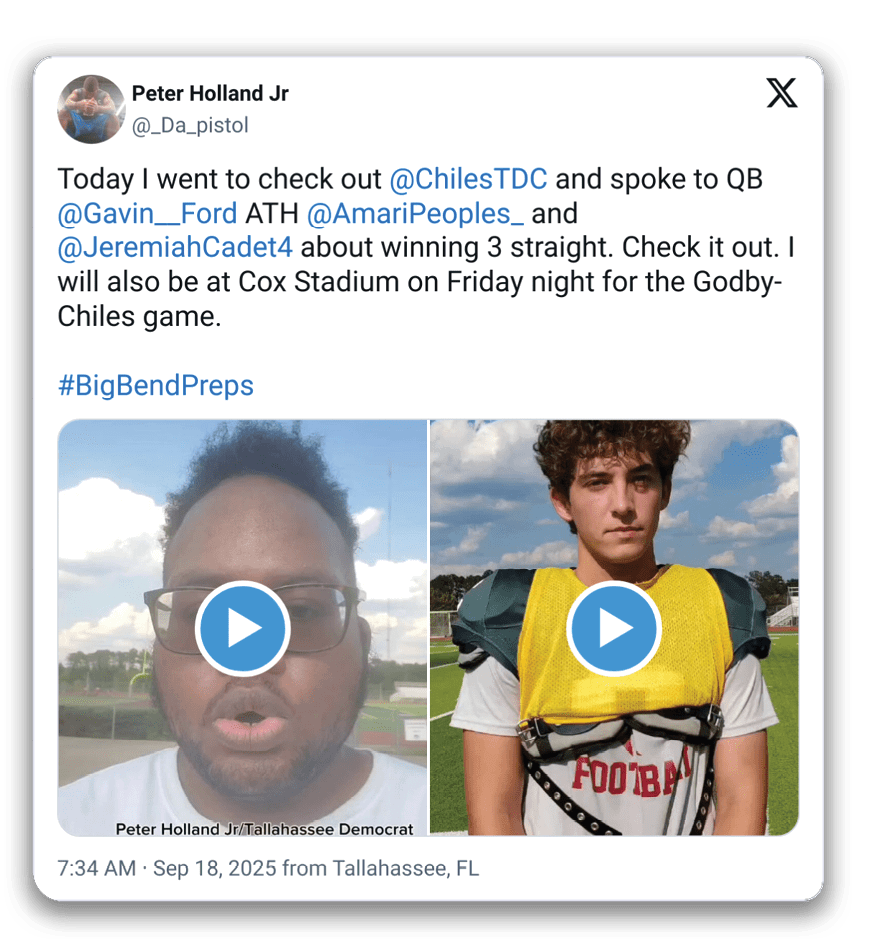Open Peter Holland Jr's profile avatar

point(91,109)
